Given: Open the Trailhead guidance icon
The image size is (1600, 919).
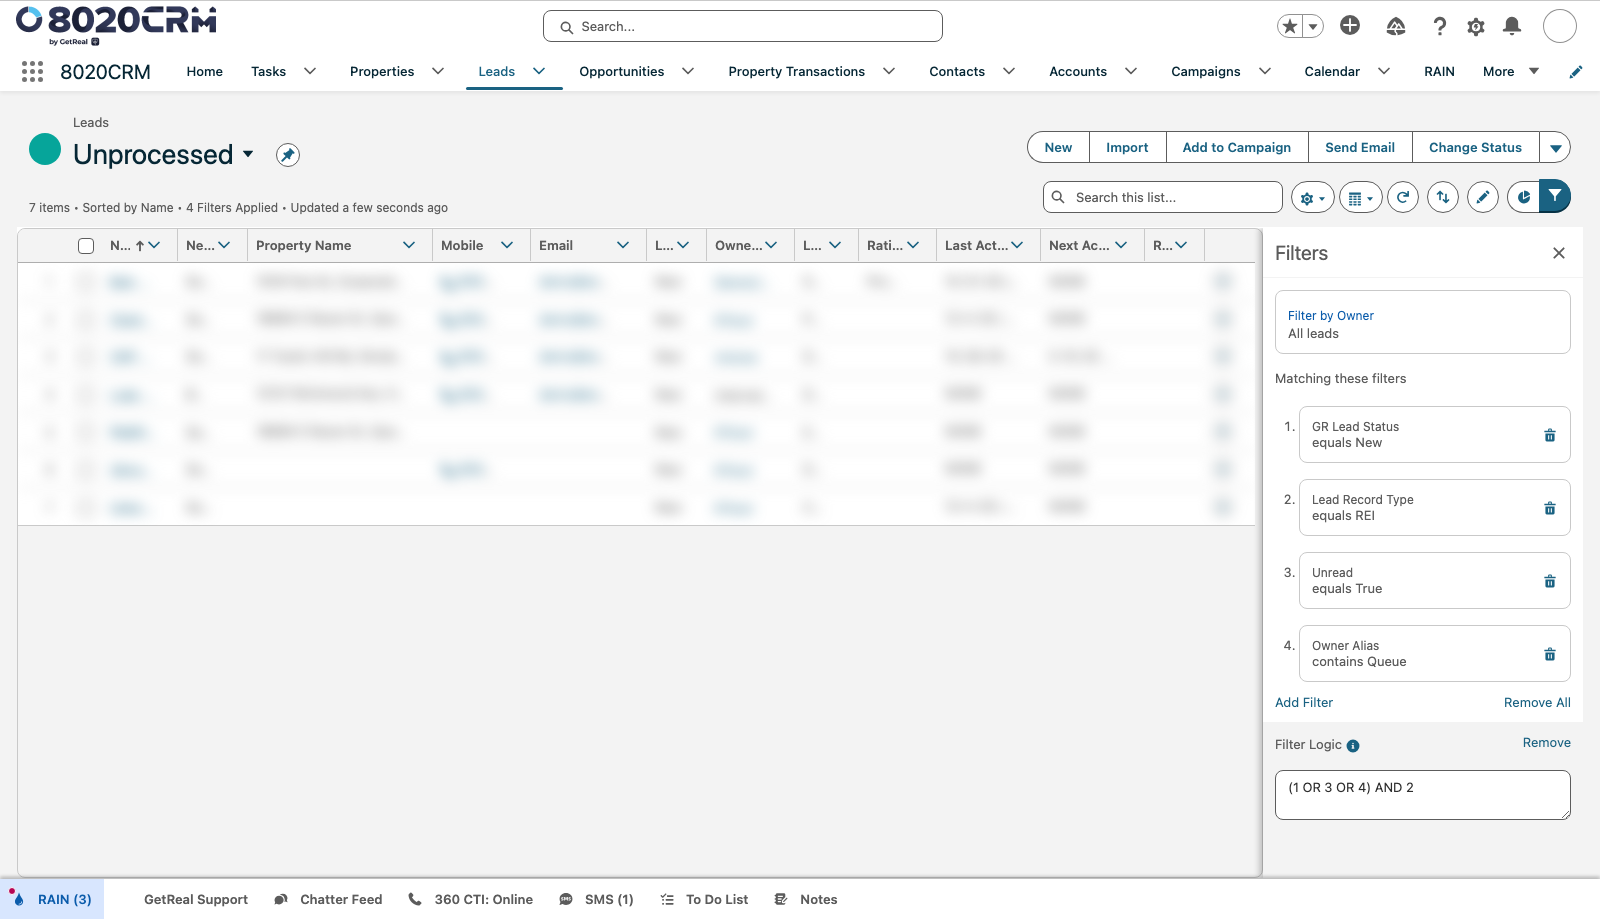Looking at the screenshot, I should 1396,27.
